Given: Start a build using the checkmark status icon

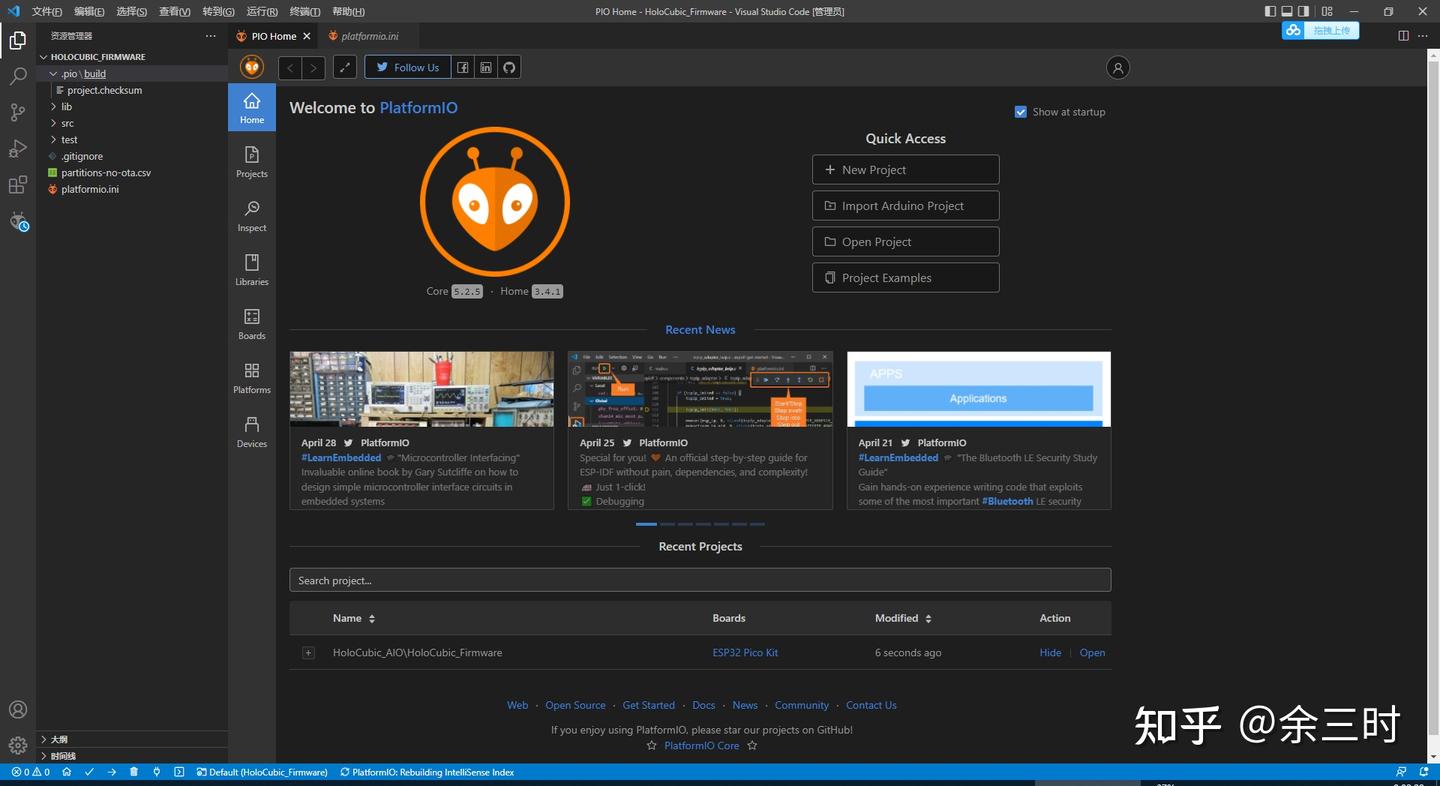Looking at the screenshot, I should (89, 772).
